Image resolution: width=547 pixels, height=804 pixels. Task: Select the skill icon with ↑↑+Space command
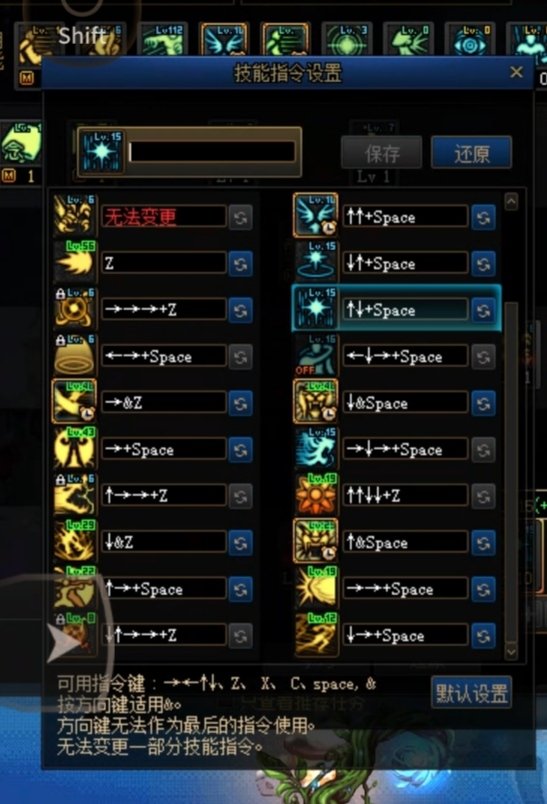[x=315, y=216]
